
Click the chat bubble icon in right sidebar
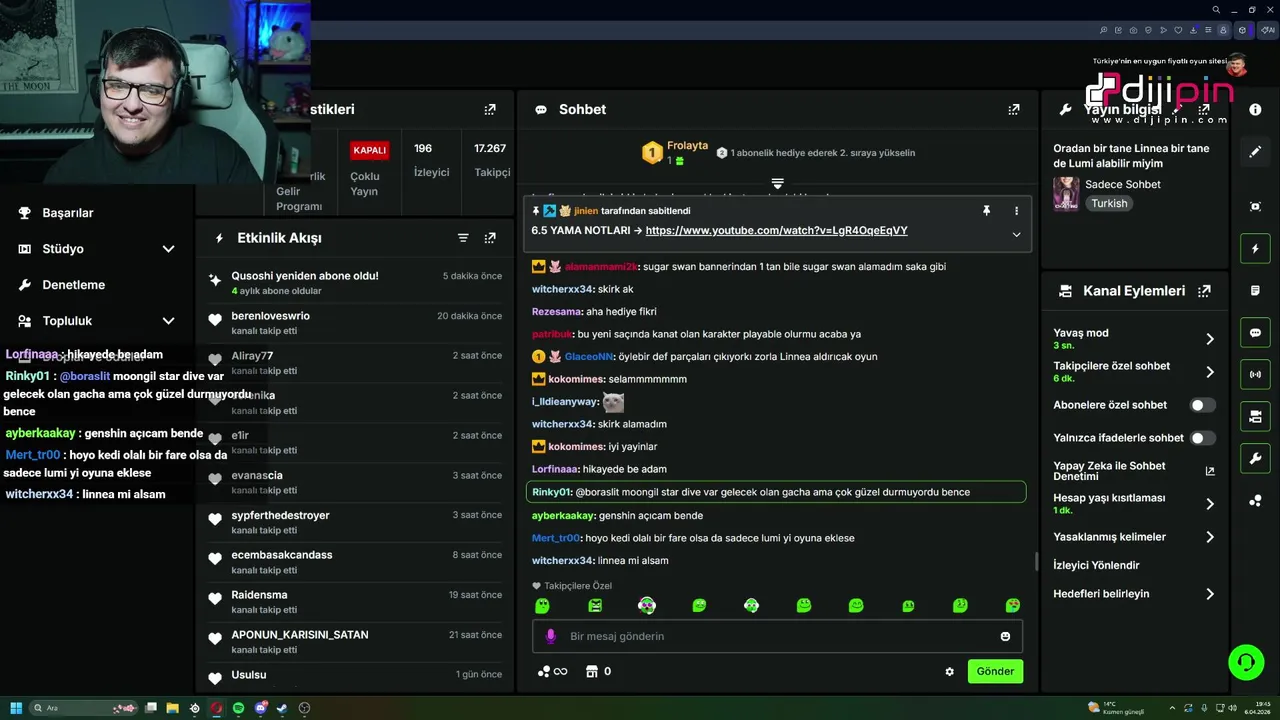click(1255, 333)
